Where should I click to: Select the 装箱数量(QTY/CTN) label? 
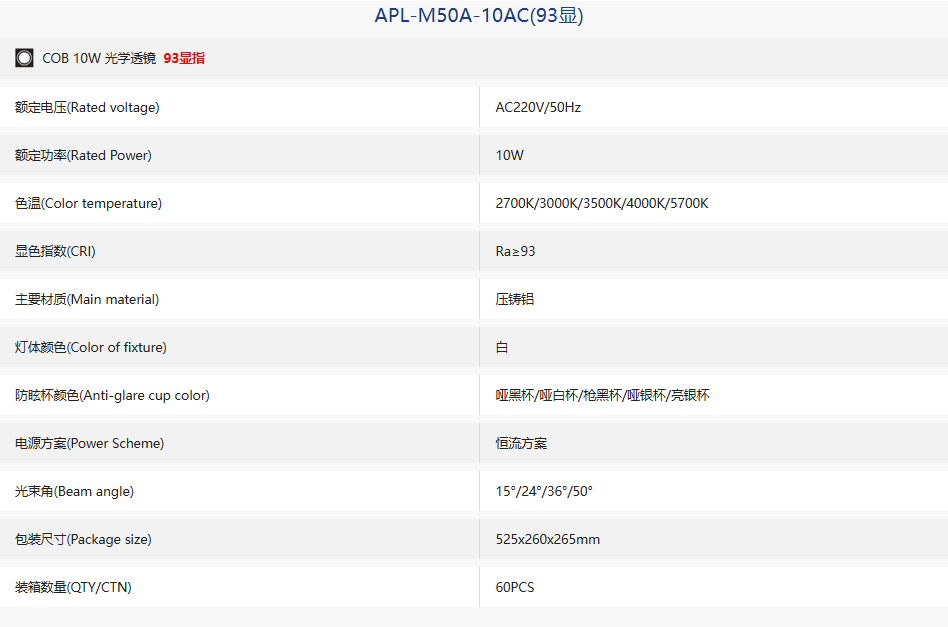[73, 587]
